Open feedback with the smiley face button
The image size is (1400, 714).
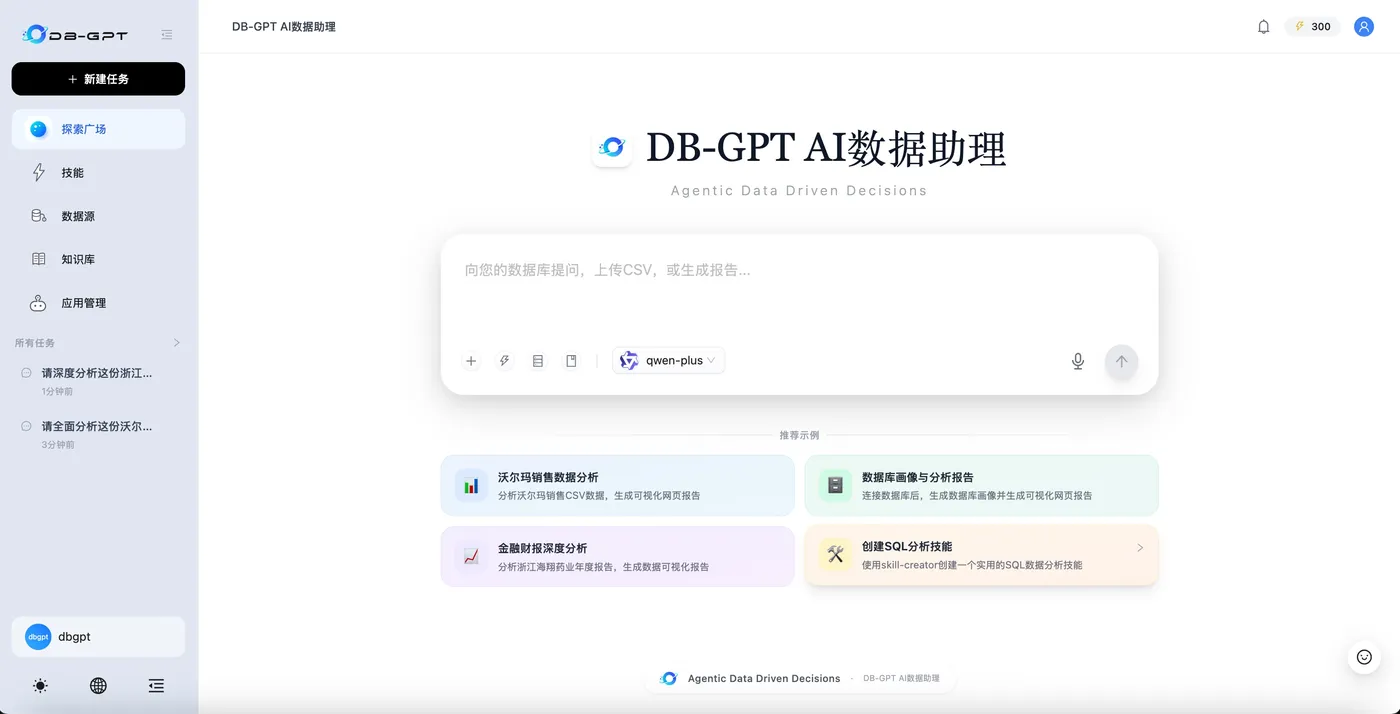1364,657
